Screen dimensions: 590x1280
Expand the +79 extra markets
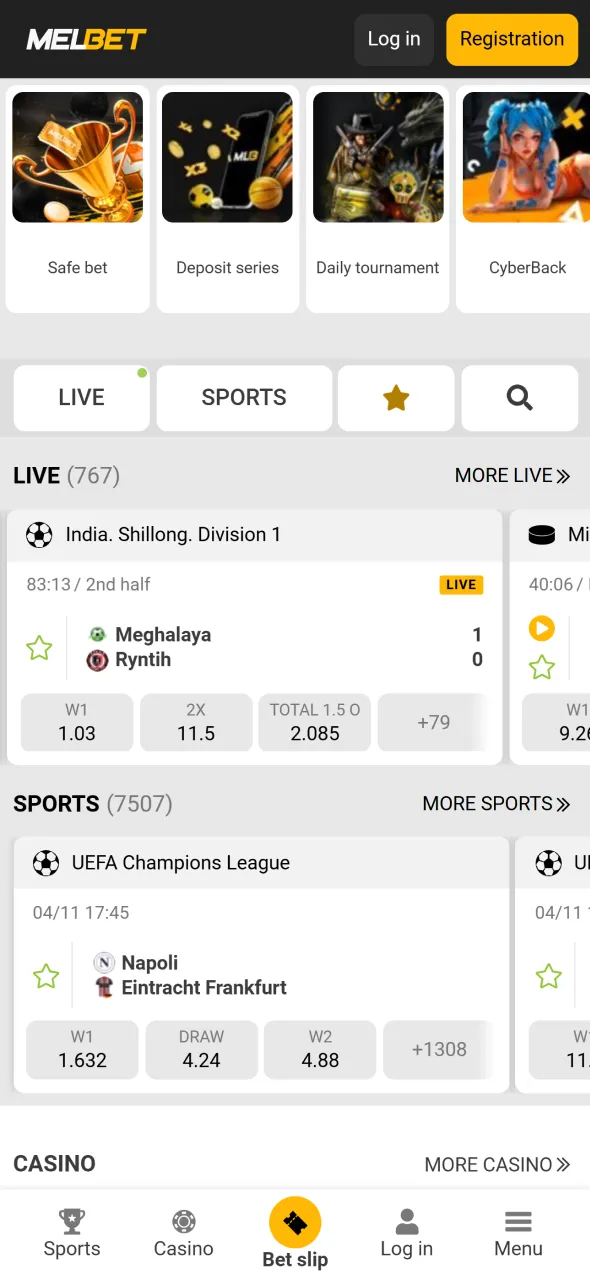tap(434, 721)
